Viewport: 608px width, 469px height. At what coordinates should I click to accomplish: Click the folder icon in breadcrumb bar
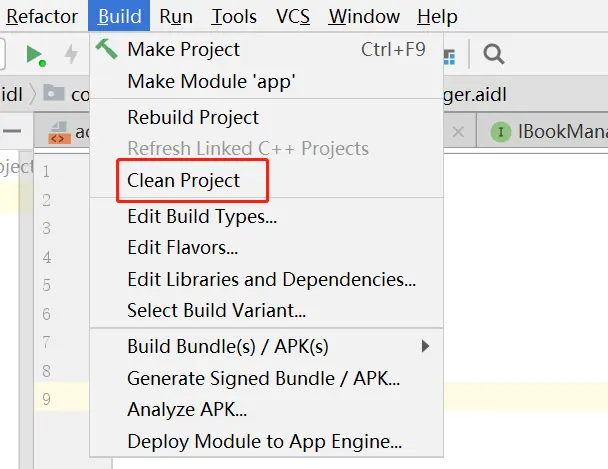pyautogui.click(x=53, y=93)
